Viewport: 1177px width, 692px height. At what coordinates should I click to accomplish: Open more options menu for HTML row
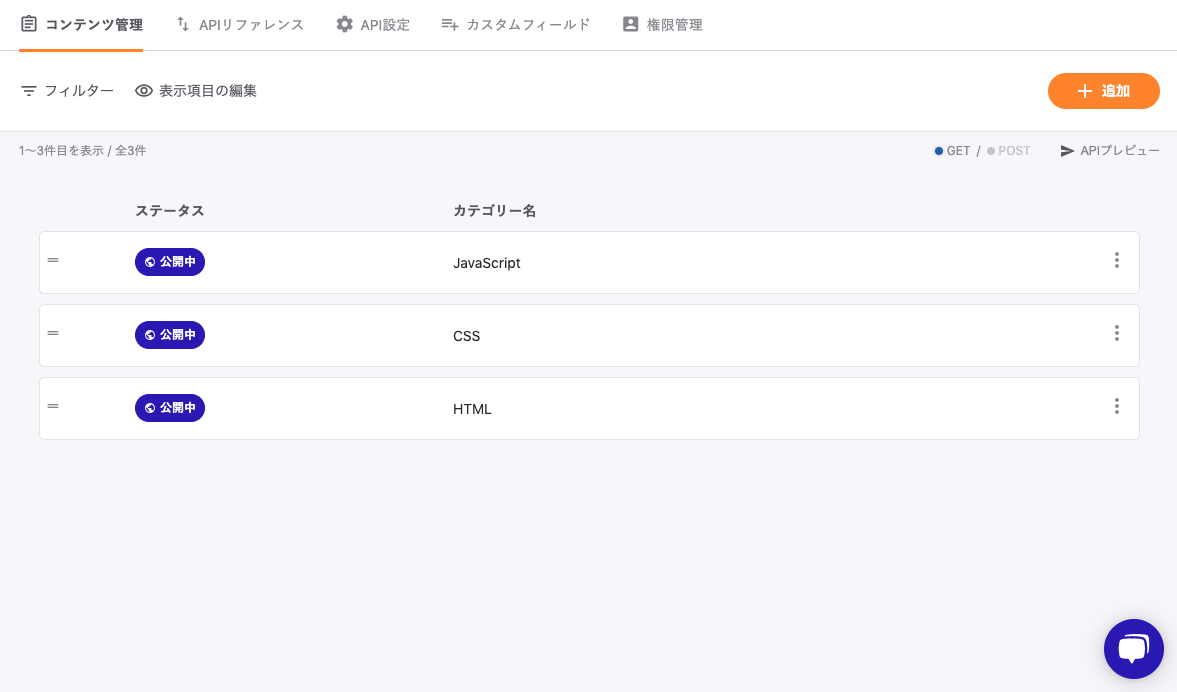point(1116,406)
